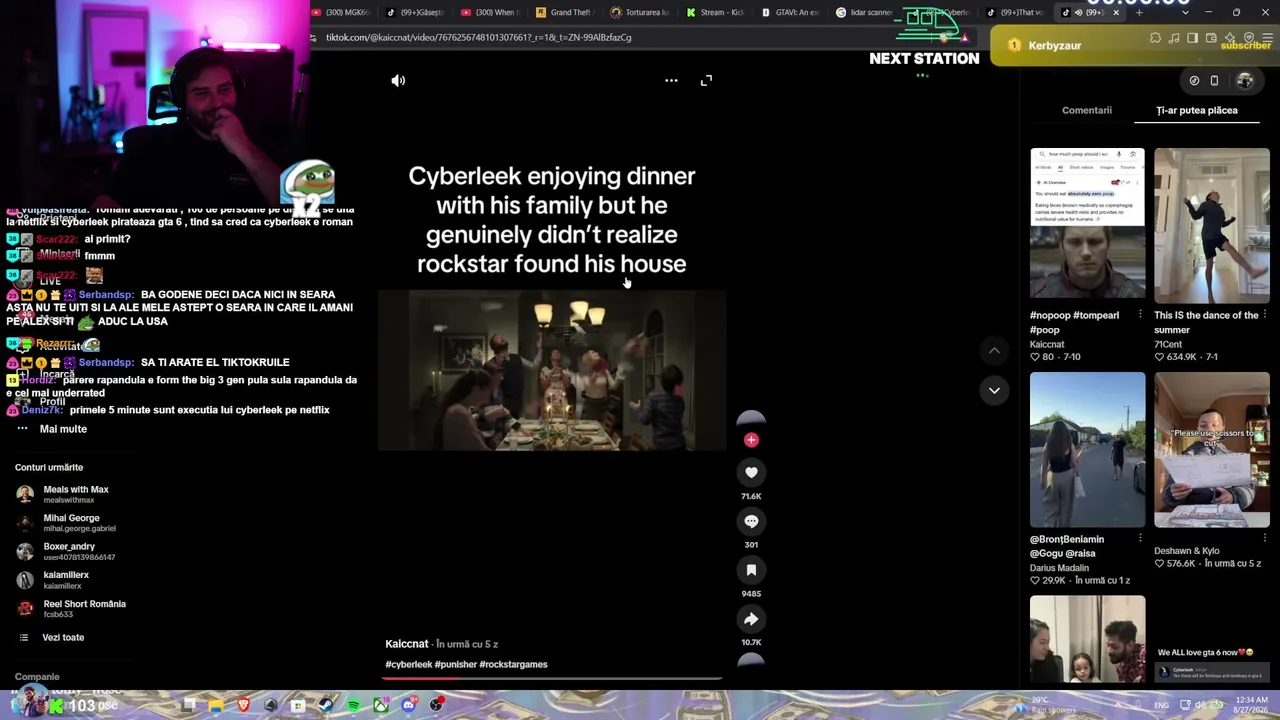
Task: Click the round icon left of the phone icon
Action: 1194,81
